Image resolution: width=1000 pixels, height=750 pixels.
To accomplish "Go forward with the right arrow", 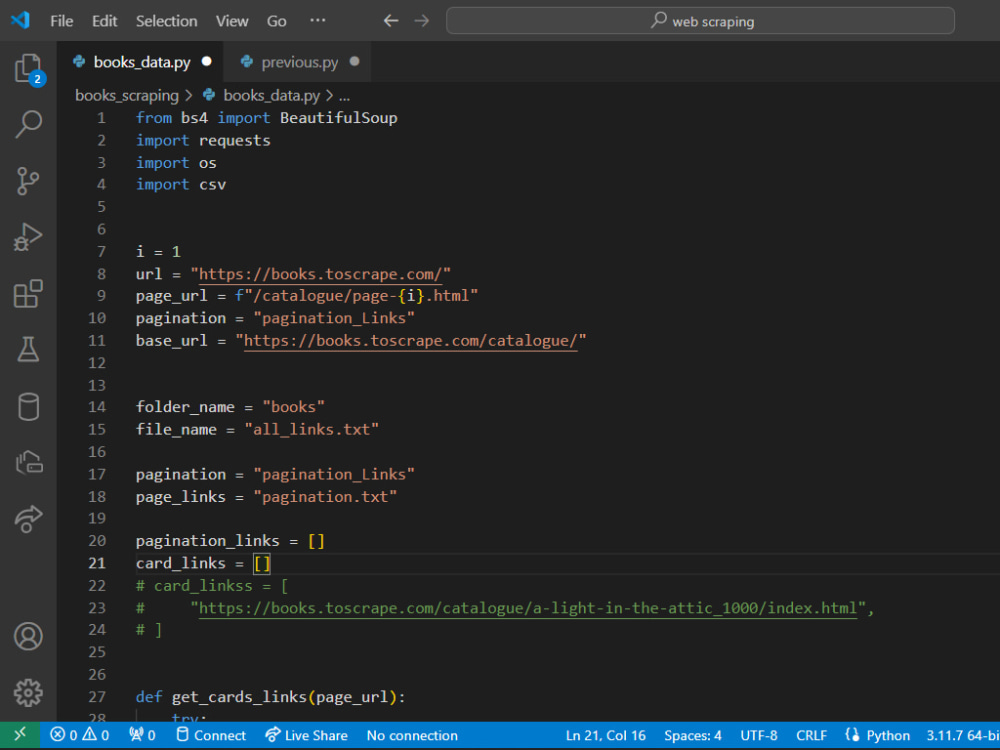I will click(x=422, y=21).
